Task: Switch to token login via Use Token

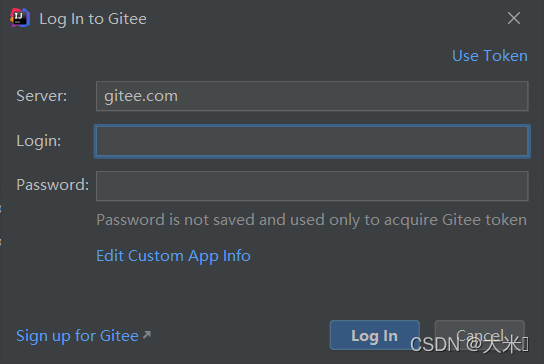Action: [x=490, y=56]
